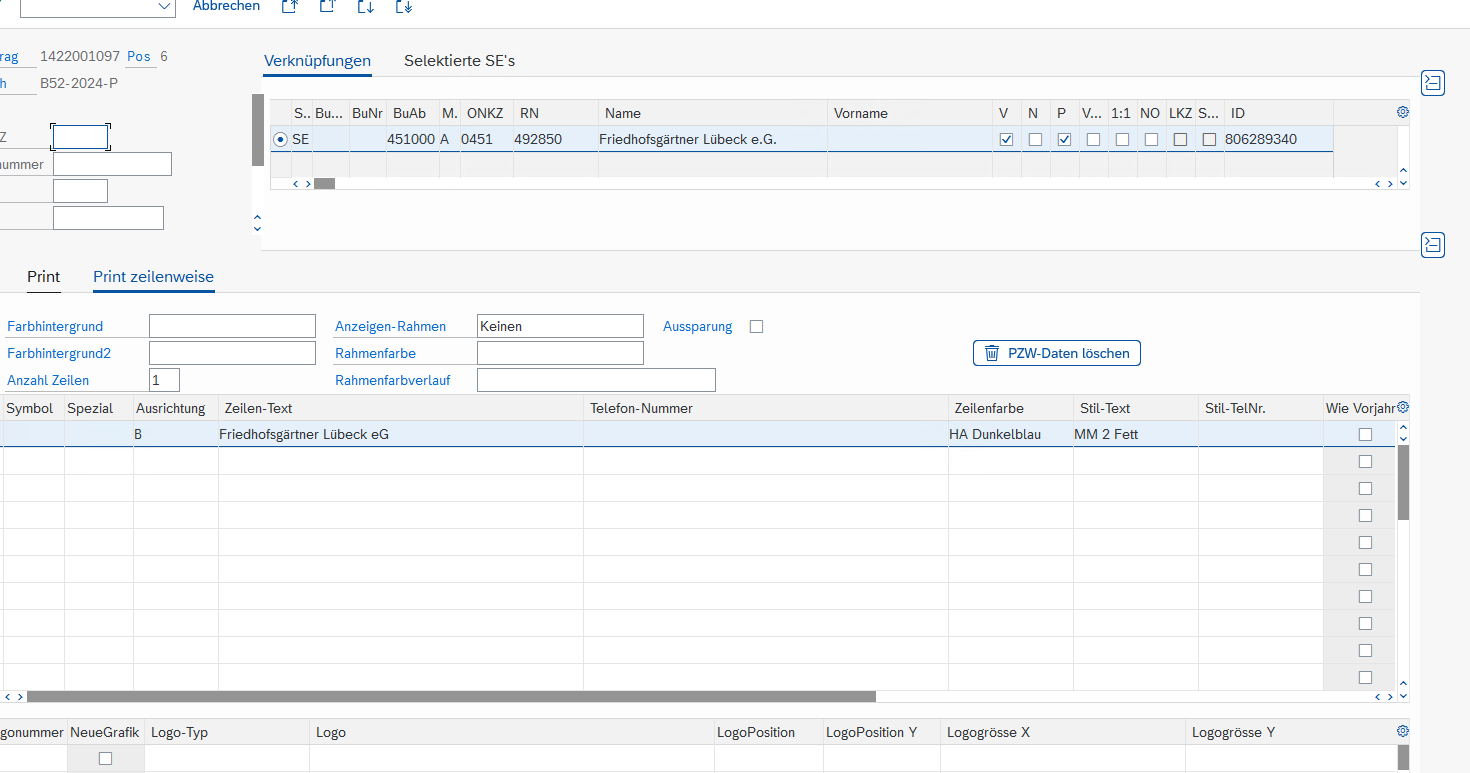
Task: Select SE row radio button
Action: point(280,139)
